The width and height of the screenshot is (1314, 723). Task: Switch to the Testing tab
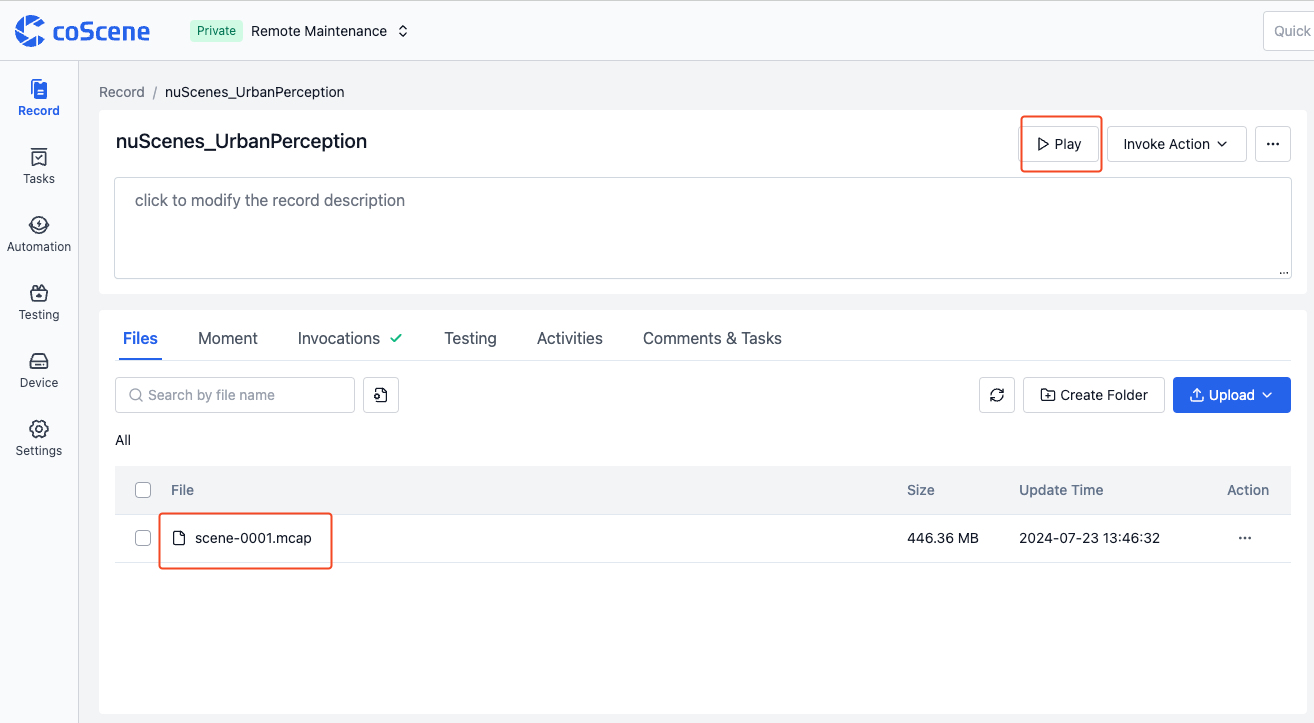[470, 338]
